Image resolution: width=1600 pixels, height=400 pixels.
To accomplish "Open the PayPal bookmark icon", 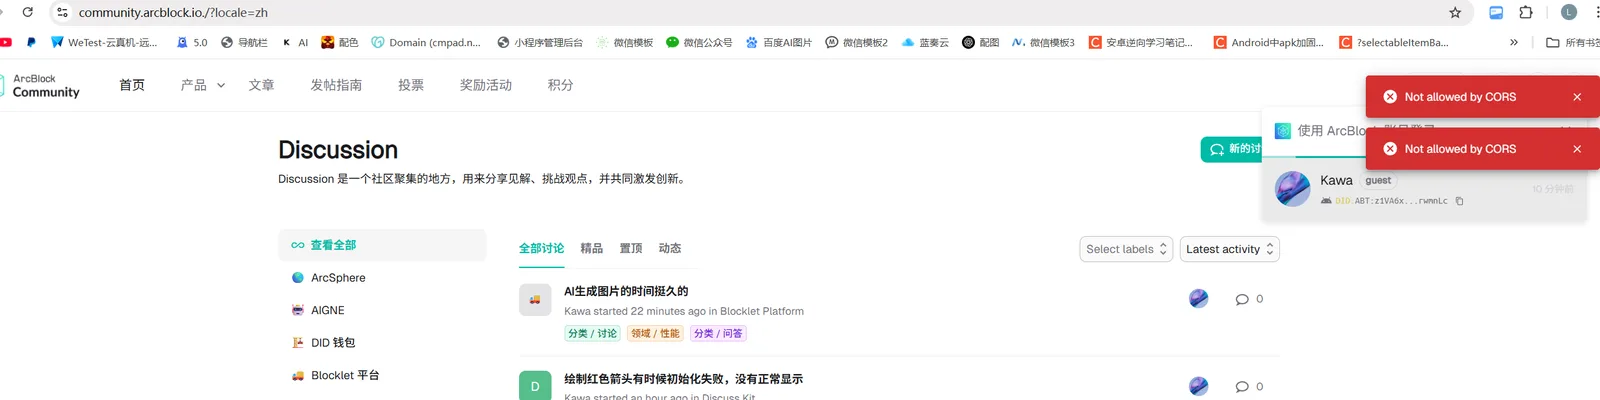I will click(x=31, y=42).
